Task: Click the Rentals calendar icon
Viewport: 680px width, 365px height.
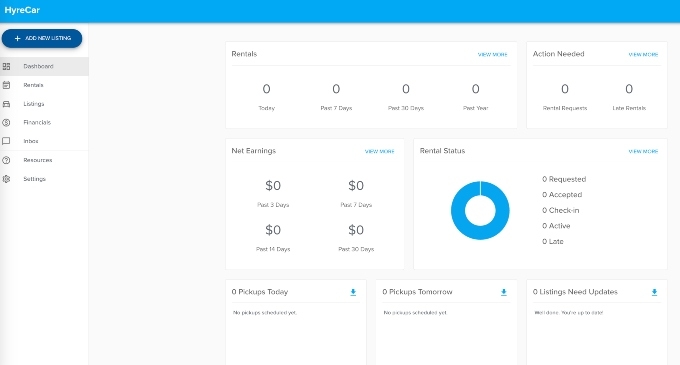Action: [6, 85]
